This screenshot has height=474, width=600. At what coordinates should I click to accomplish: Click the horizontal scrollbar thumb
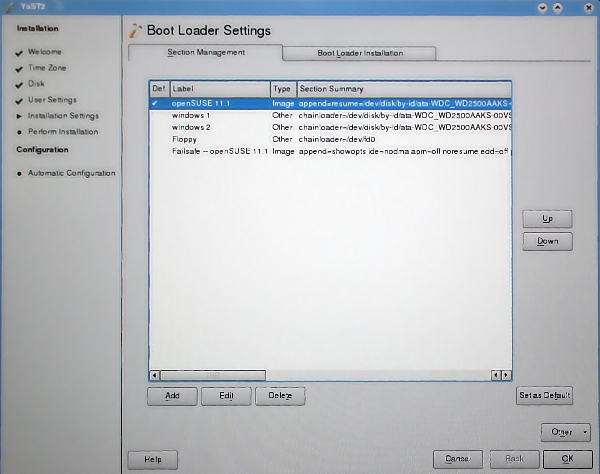coord(213,375)
